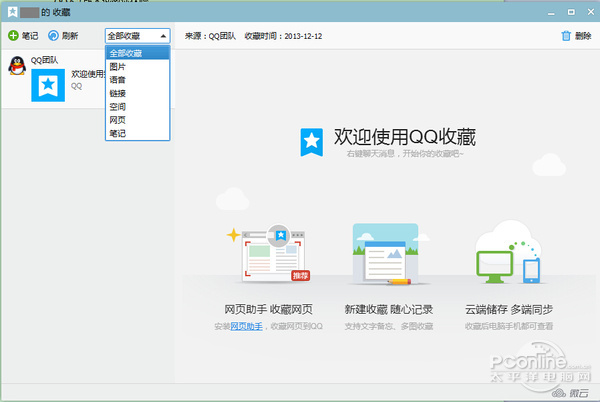The width and height of the screenshot is (600, 402).
Task: Click the 网页助手 收藏网页 caption
Action: [269, 309]
